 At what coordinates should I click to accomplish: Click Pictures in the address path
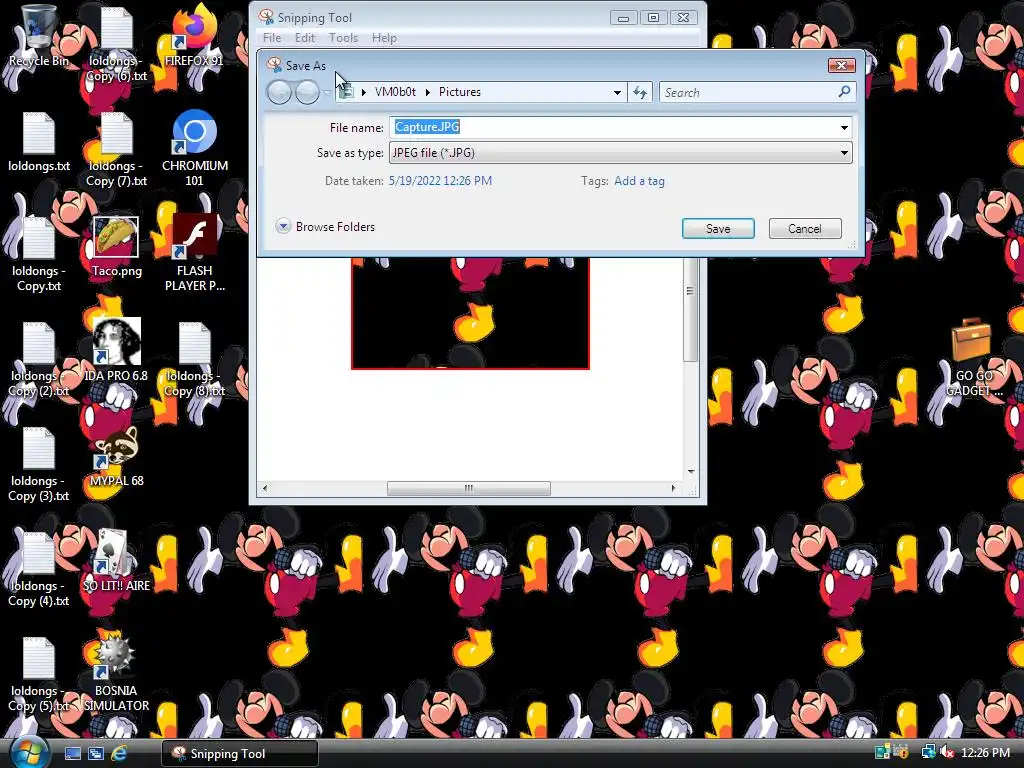pyautogui.click(x=460, y=92)
